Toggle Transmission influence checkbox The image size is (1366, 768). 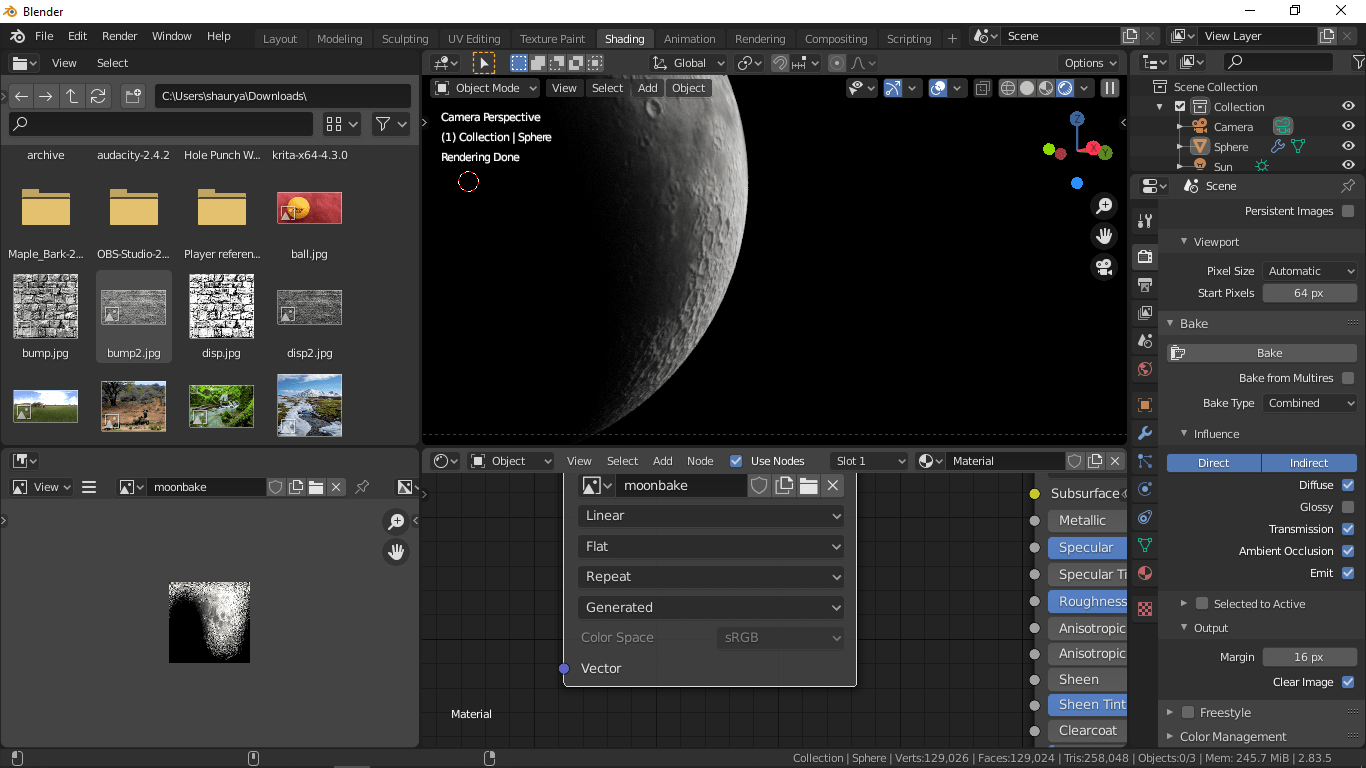(x=1348, y=529)
